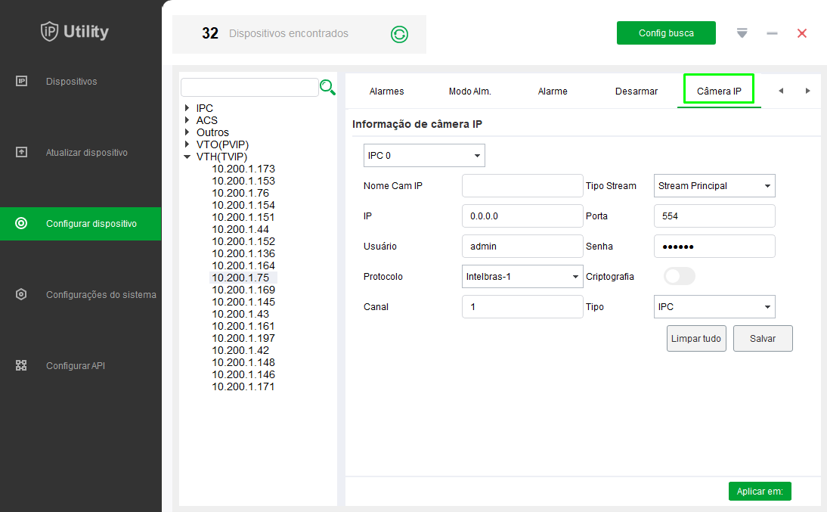
Task: Select device 10.200.1.173
Action: click(244, 169)
